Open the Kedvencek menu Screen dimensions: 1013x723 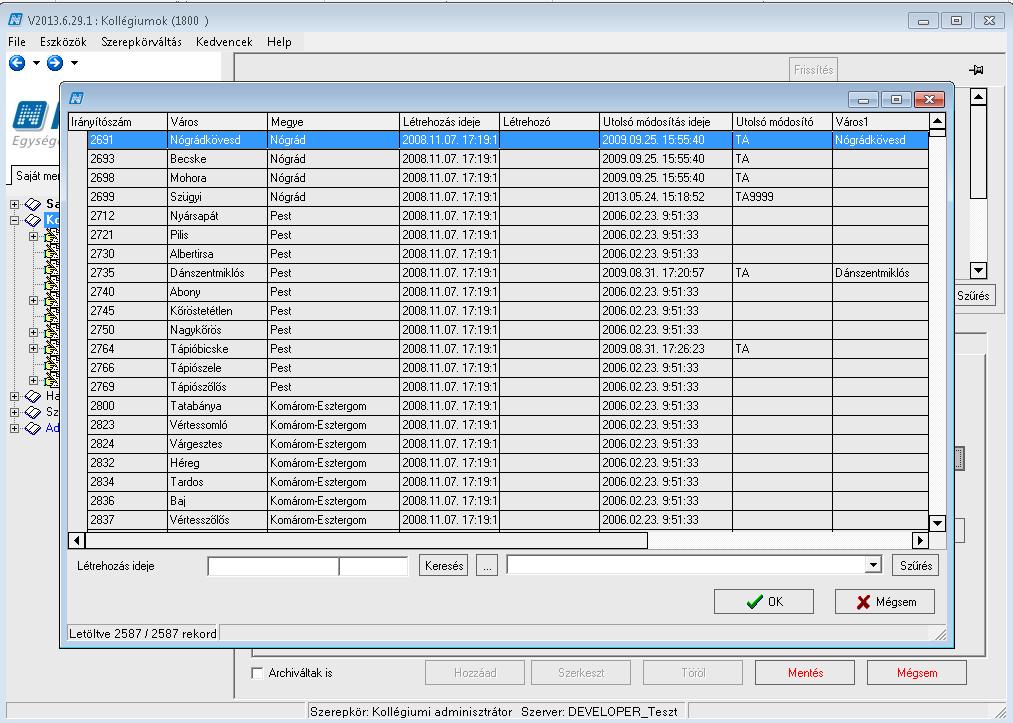tap(224, 42)
